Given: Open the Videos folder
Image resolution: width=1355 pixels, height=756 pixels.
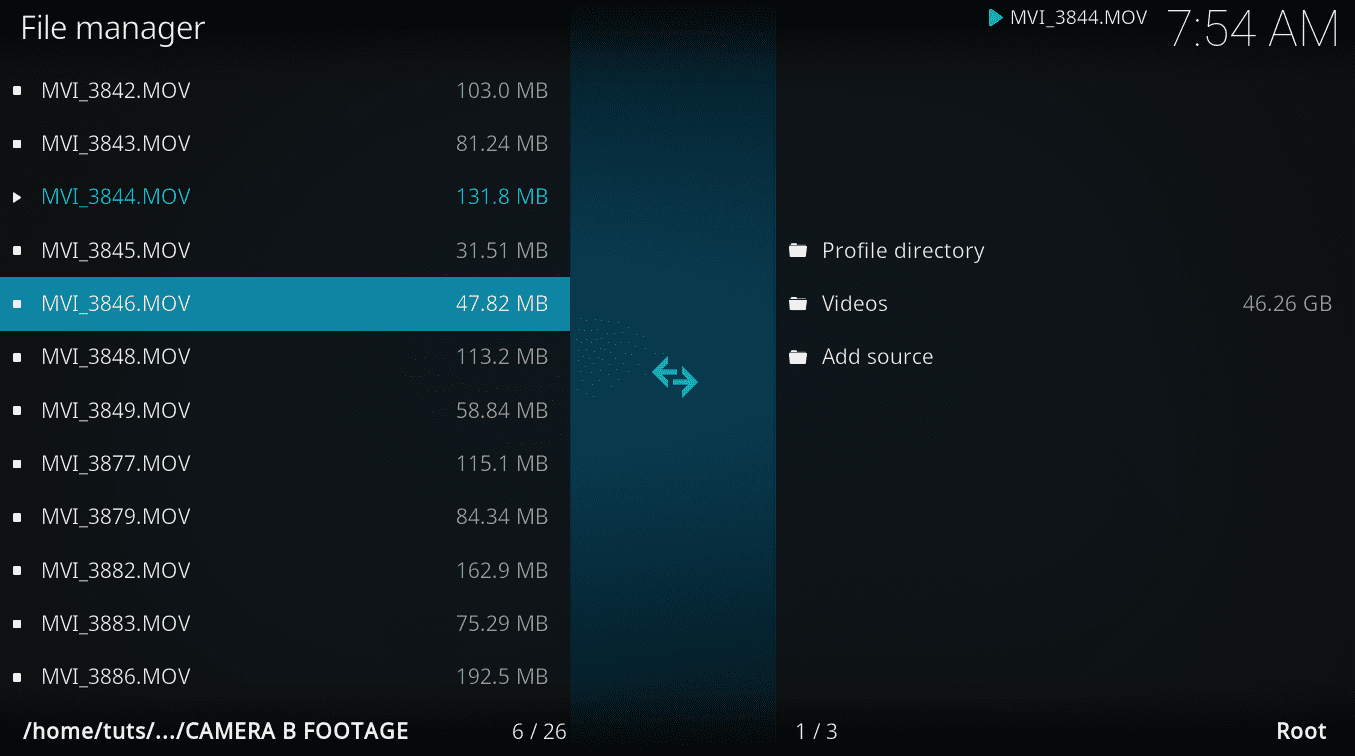Looking at the screenshot, I should tap(854, 303).
